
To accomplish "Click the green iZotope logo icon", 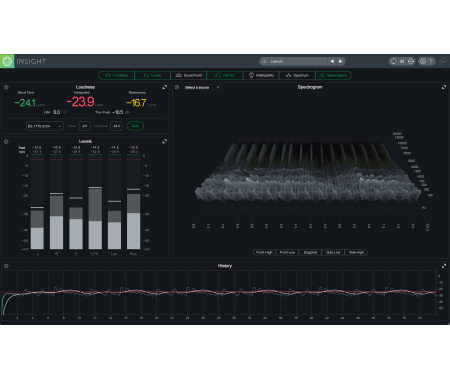I will point(7,61).
